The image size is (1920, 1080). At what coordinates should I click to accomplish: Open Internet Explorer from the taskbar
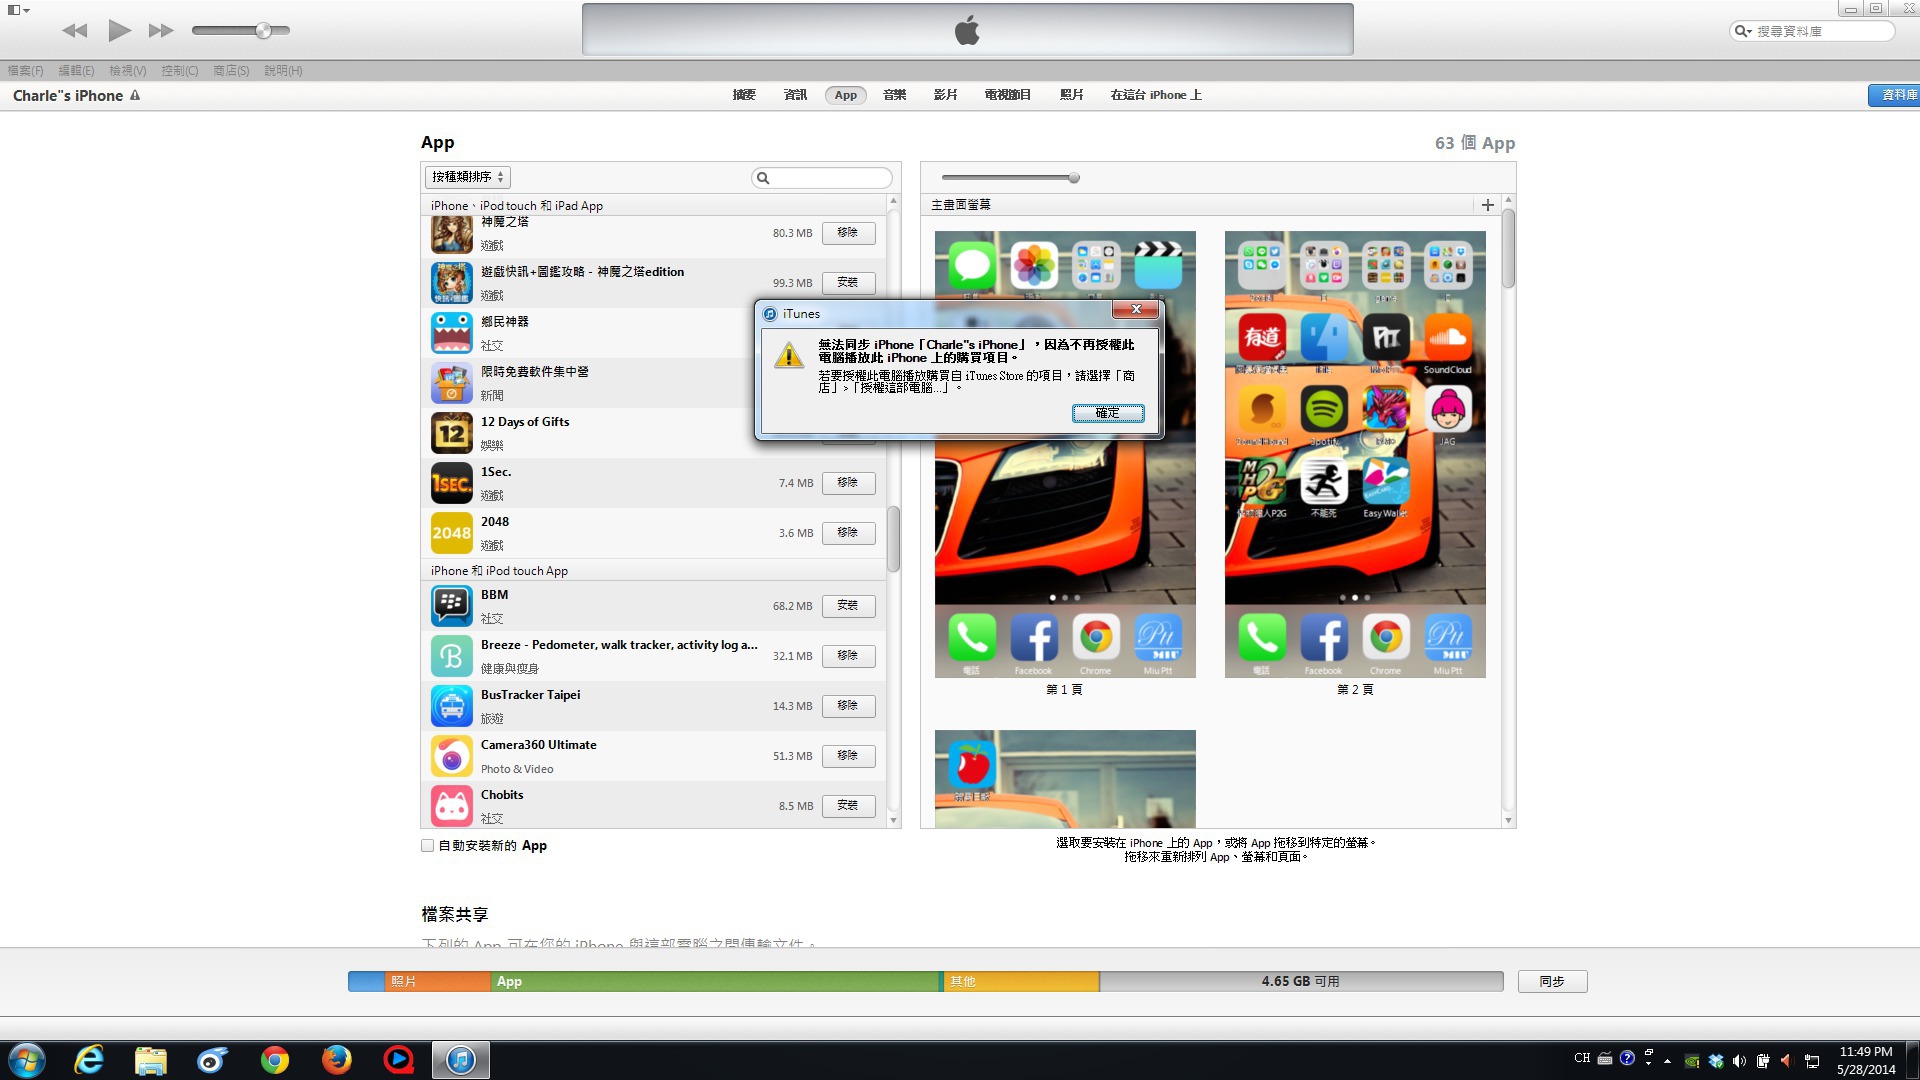click(x=90, y=1060)
